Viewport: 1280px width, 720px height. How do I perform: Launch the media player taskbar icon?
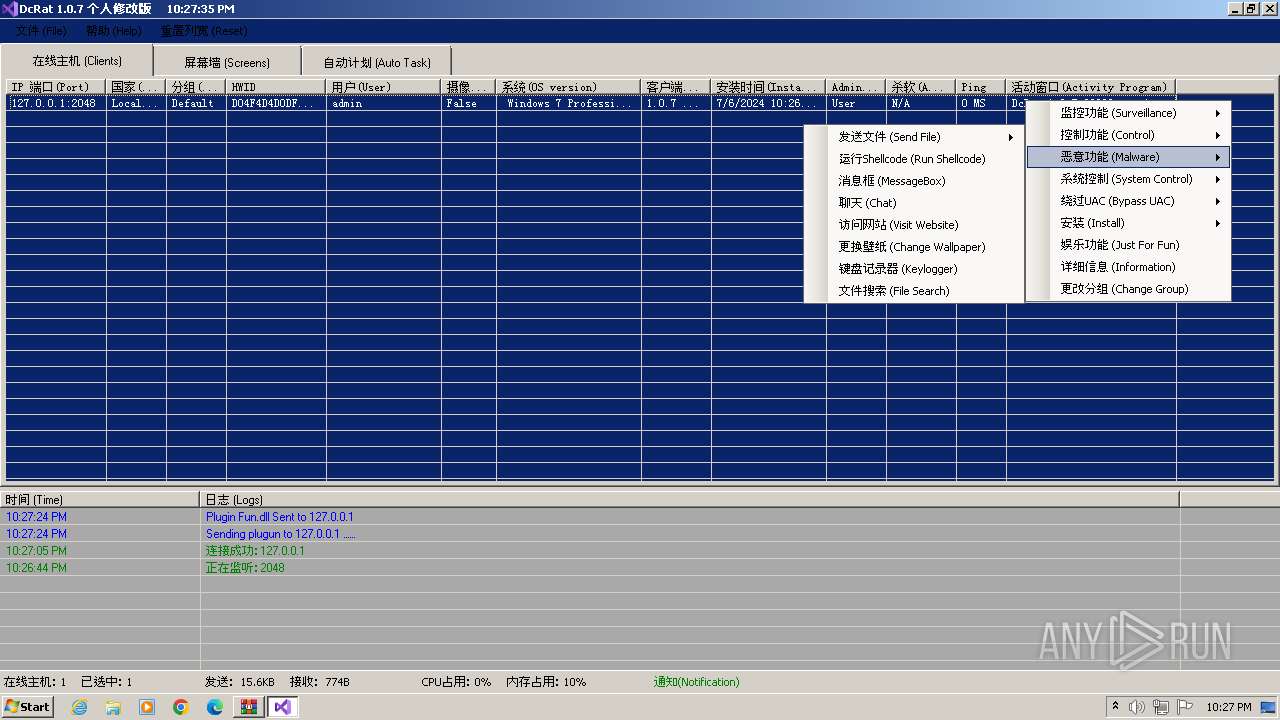click(147, 707)
